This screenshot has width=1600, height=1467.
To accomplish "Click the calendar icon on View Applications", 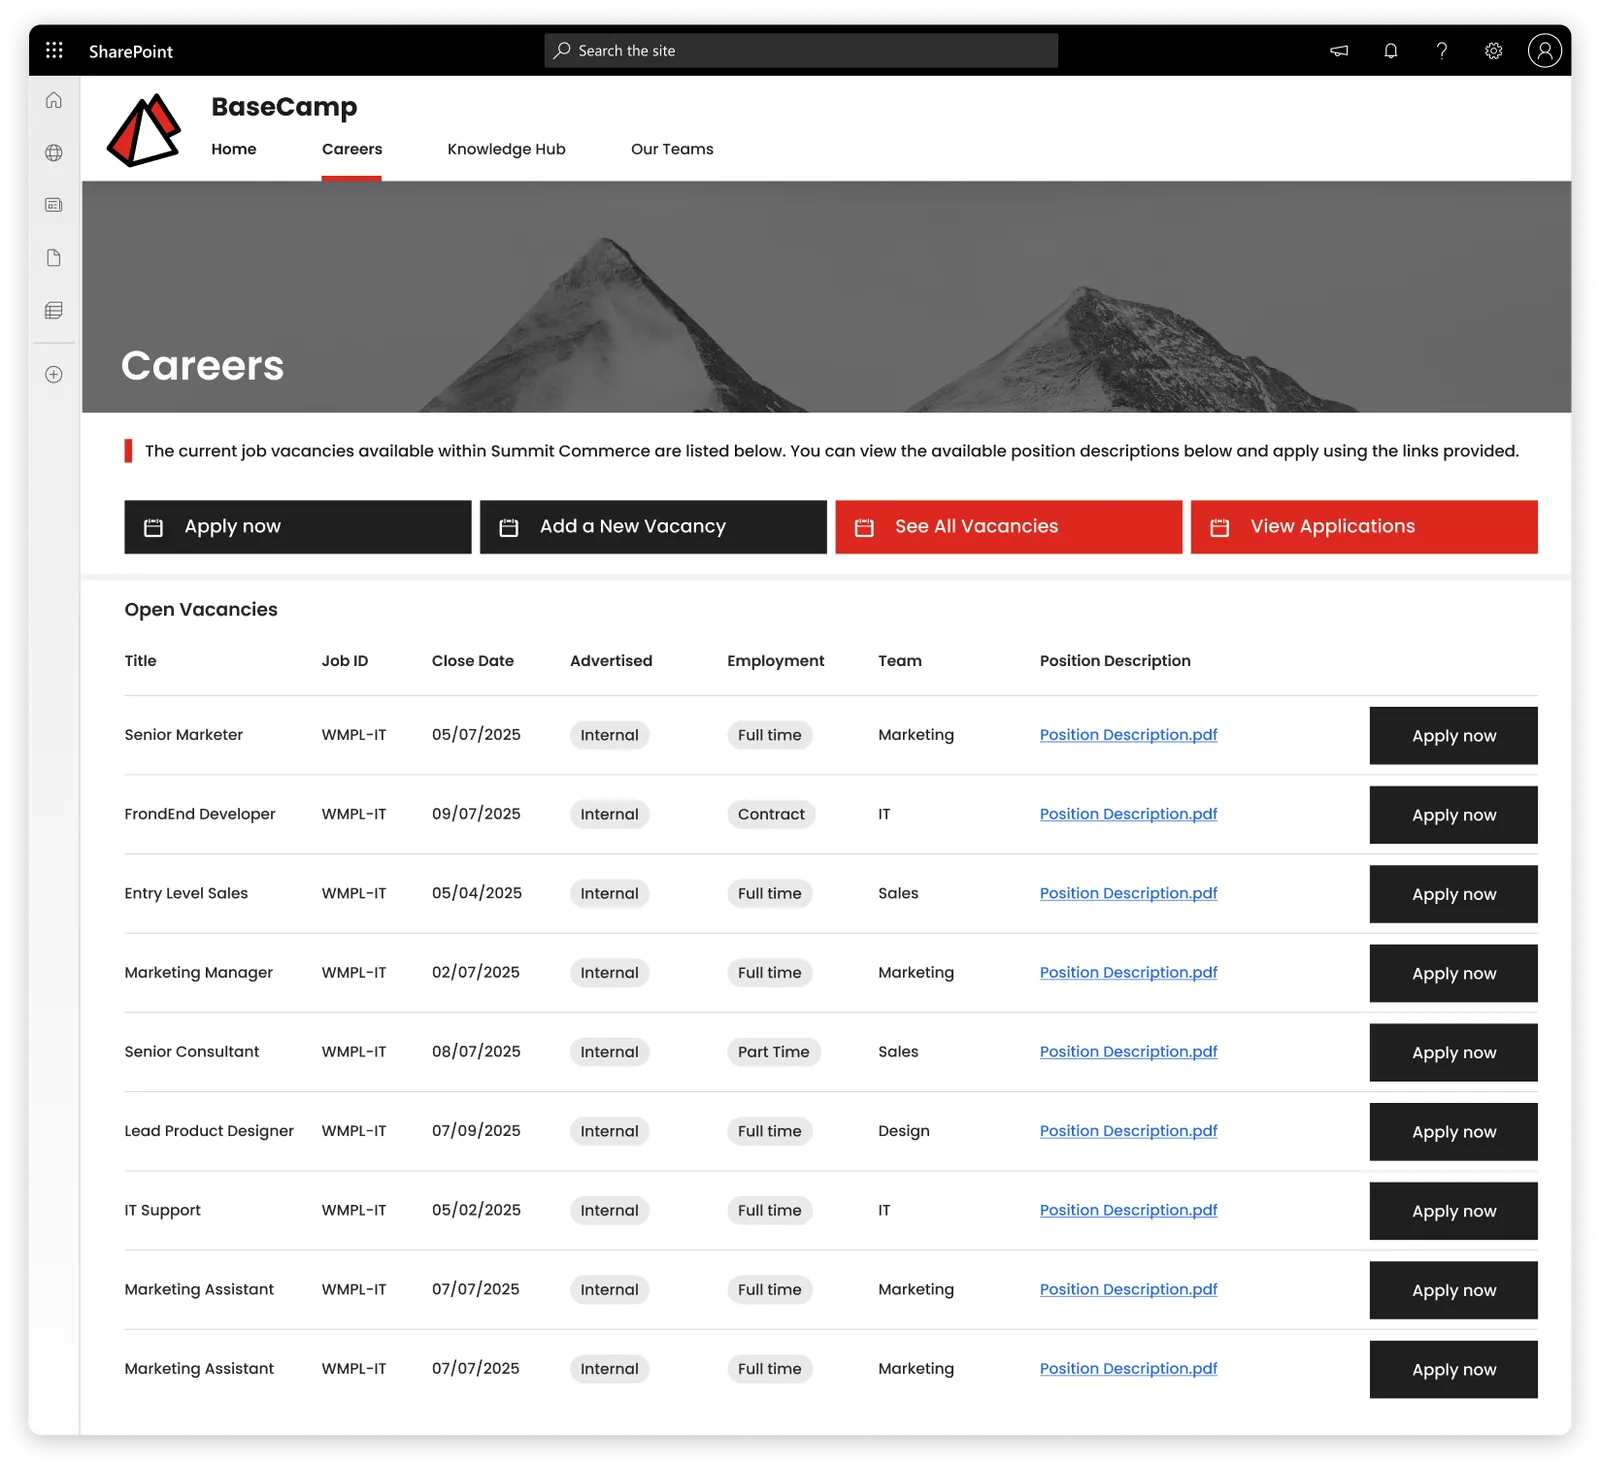I will point(1220,527).
